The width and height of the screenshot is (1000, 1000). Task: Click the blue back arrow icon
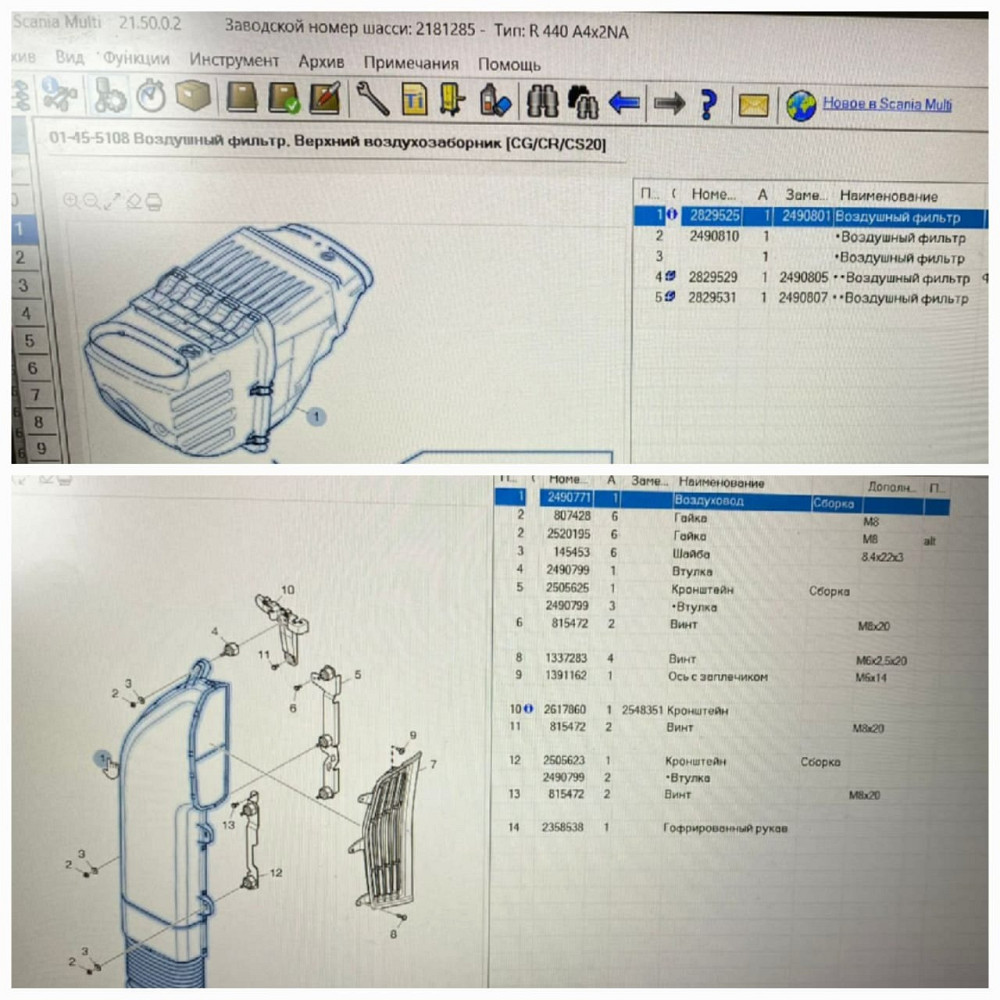point(624,102)
